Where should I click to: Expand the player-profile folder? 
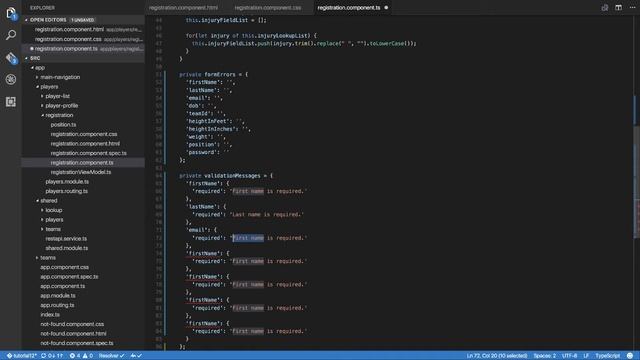click(62, 105)
